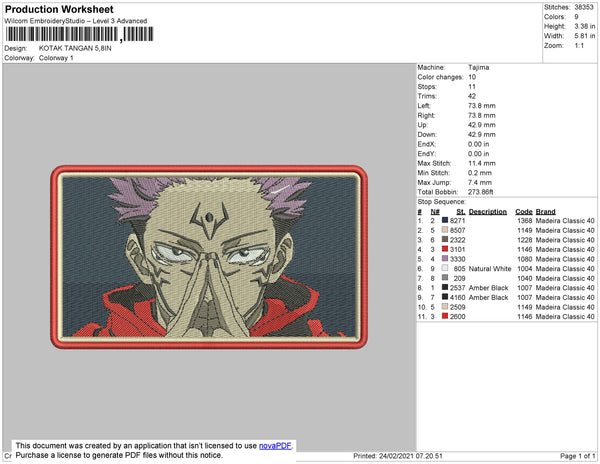Click the Max Jump value 7.4 mm

click(480, 182)
